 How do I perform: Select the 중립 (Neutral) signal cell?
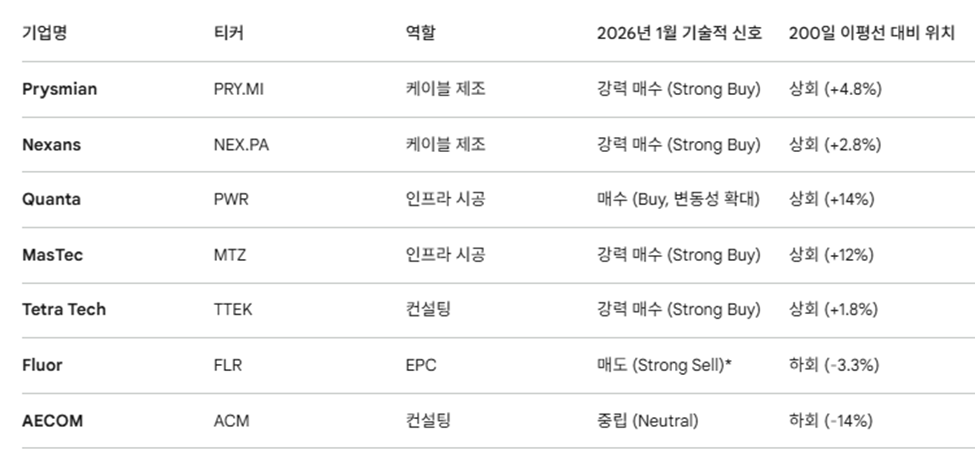pos(647,421)
